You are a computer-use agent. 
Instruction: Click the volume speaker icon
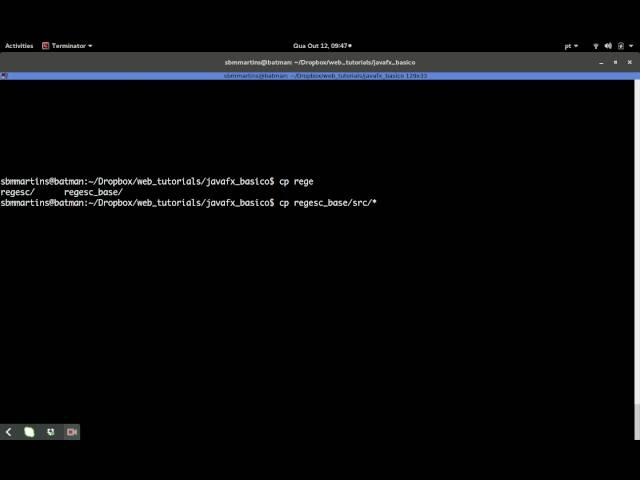pyautogui.click(x=608, y=46)
